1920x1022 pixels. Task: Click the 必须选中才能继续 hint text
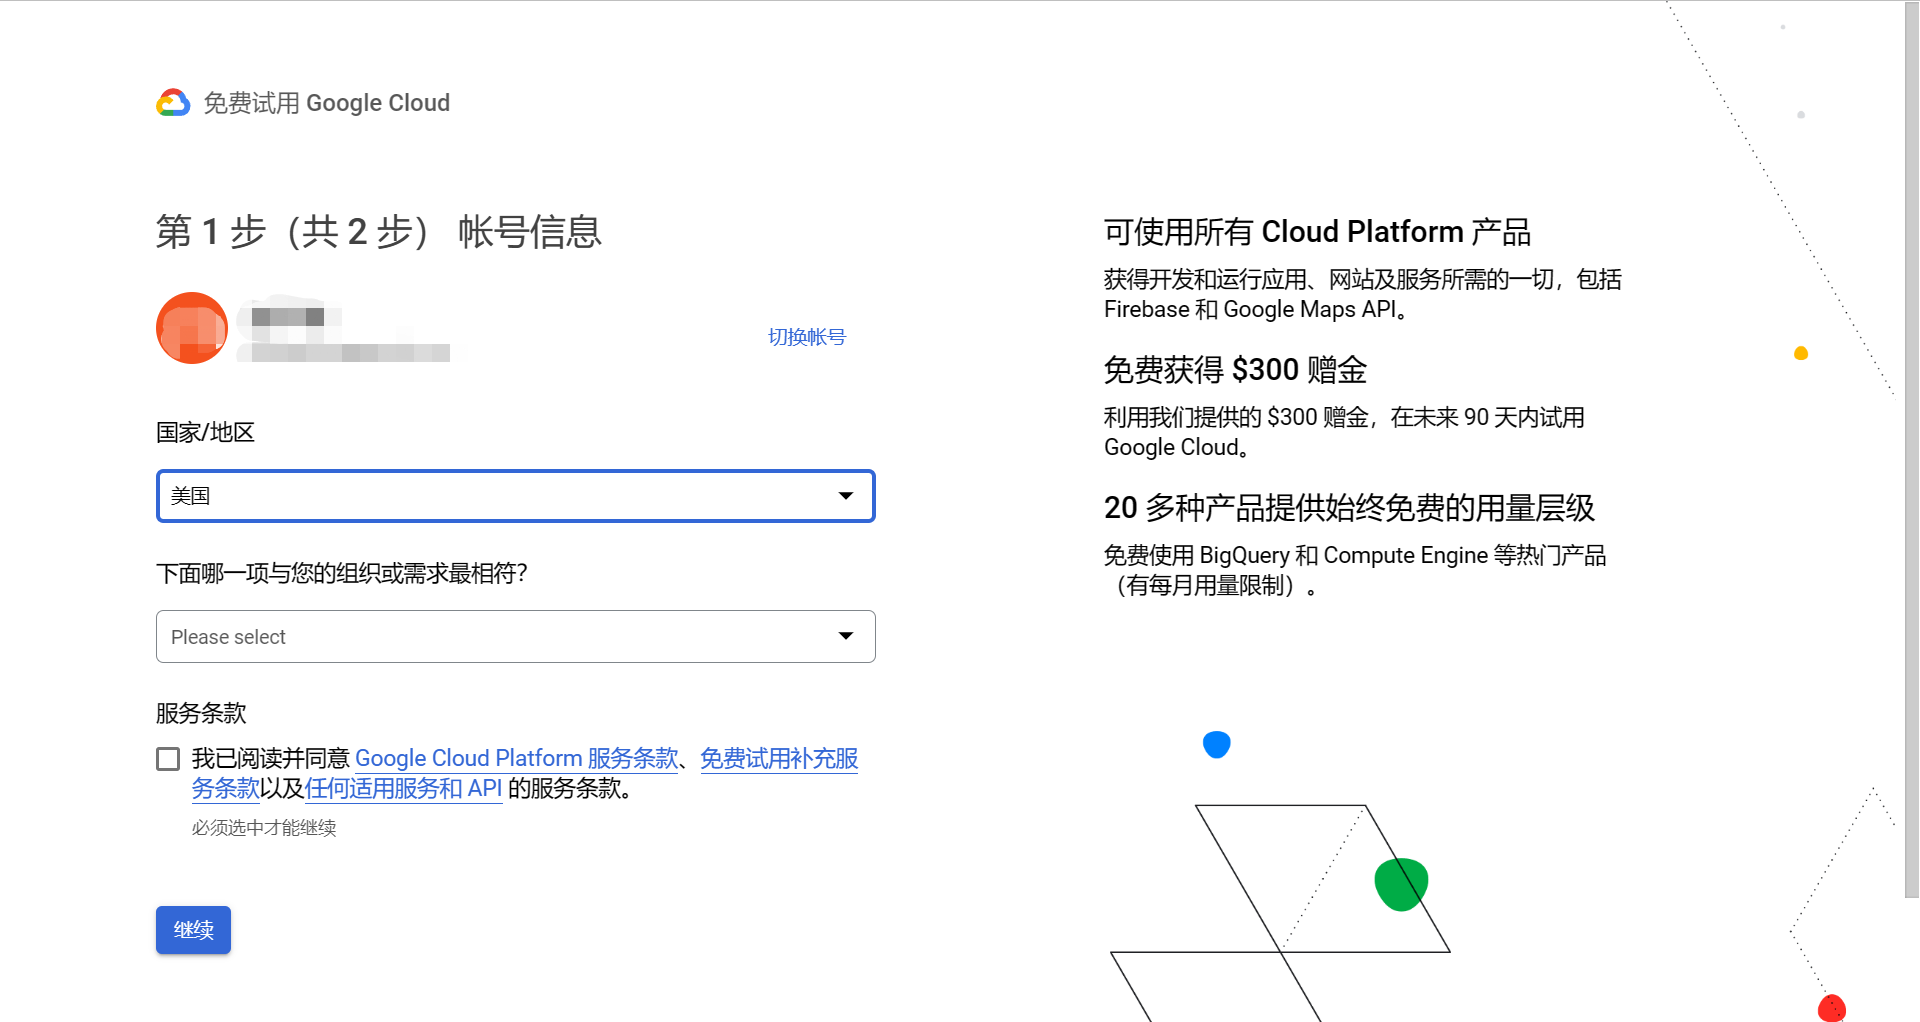coord(264,828)
